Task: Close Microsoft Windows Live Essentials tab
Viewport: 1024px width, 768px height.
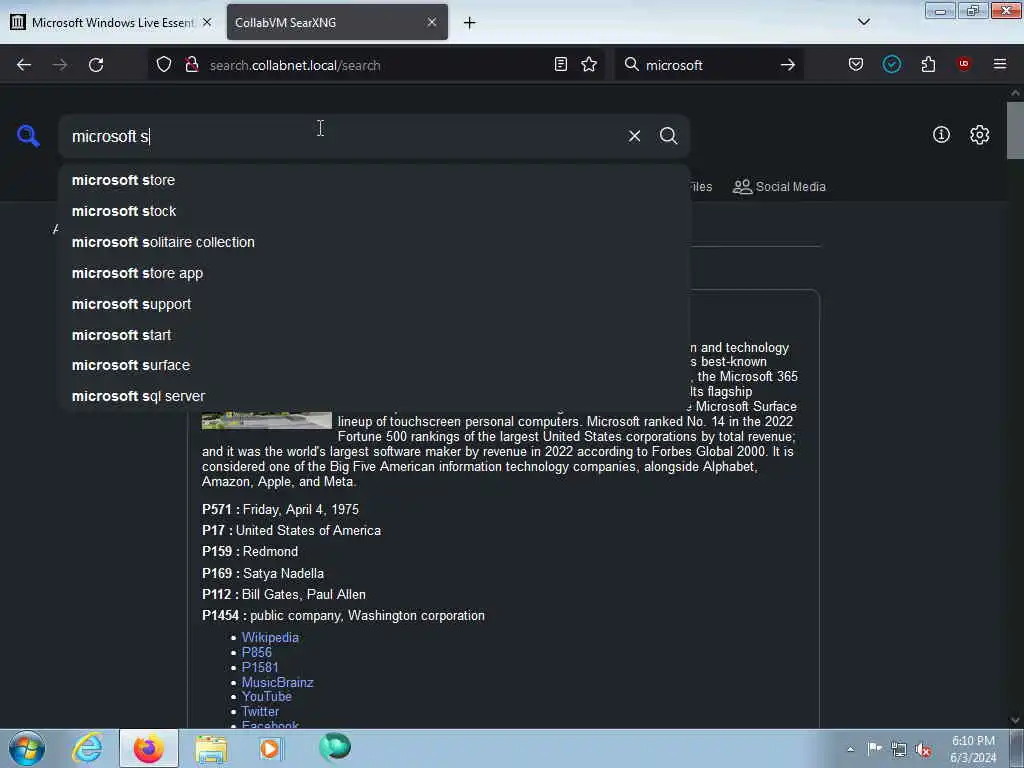Action: point(206,22)
